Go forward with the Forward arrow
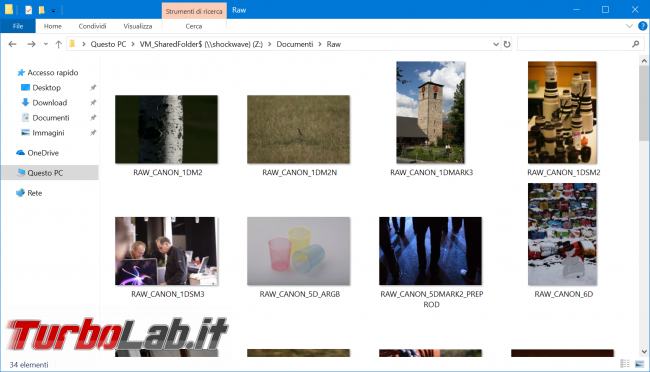The image size is (650, 372). click(x=31, y=44)
